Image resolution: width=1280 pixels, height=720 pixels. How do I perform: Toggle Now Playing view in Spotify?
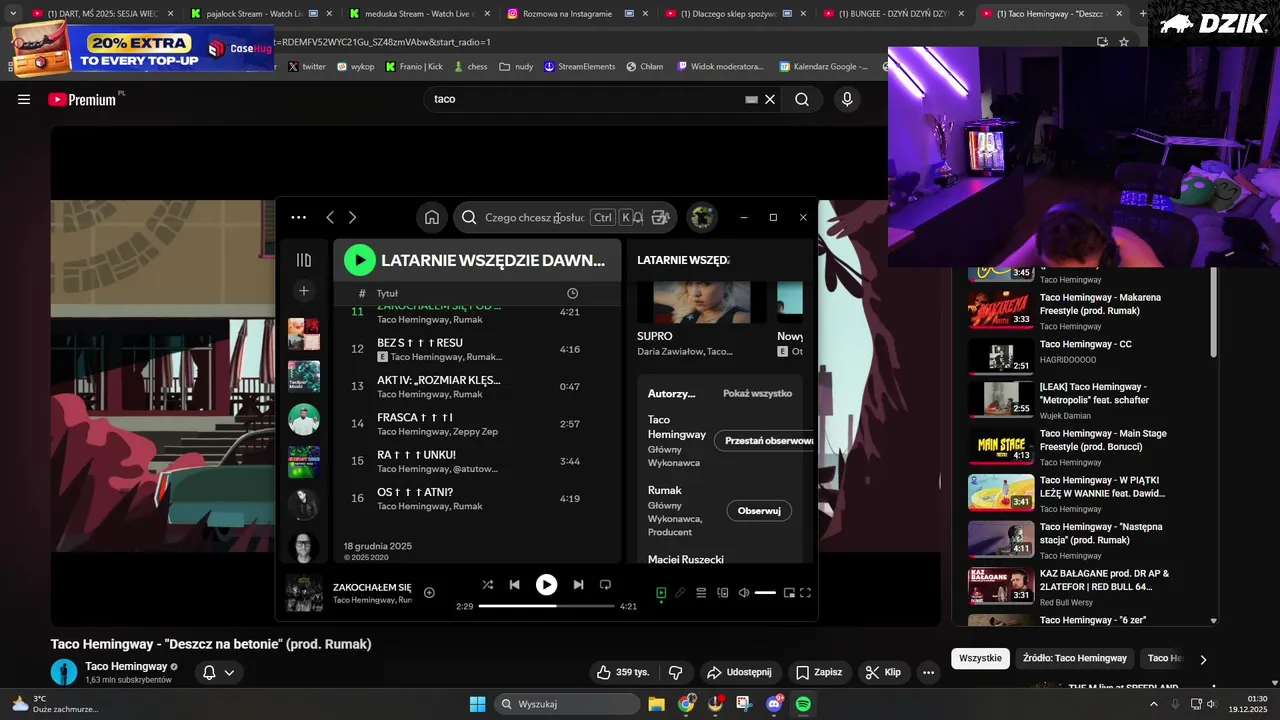[661, 593]
